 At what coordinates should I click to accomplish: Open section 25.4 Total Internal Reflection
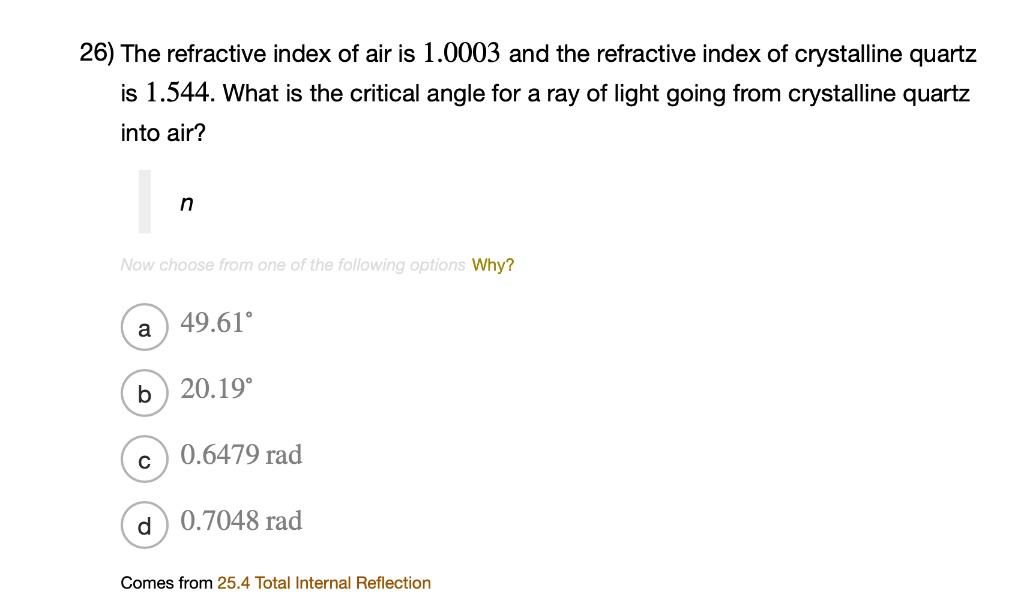coord(323,583)
